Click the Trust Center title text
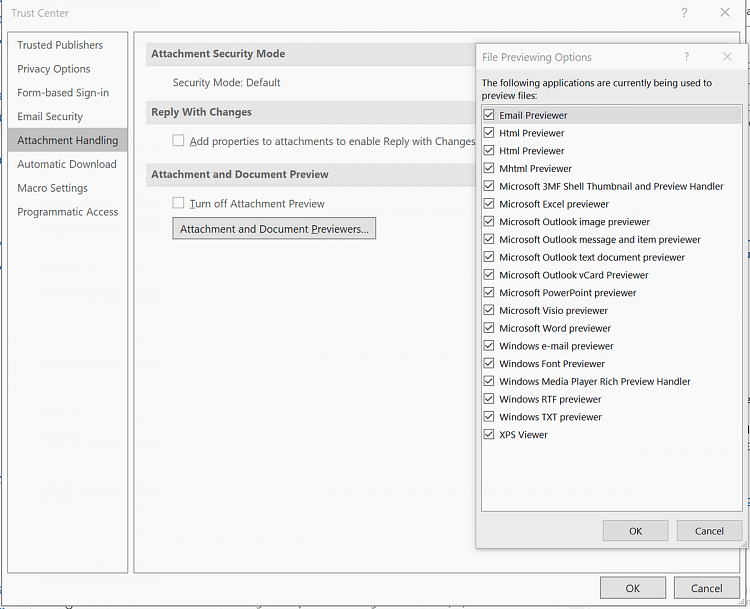 coord(40,13)
